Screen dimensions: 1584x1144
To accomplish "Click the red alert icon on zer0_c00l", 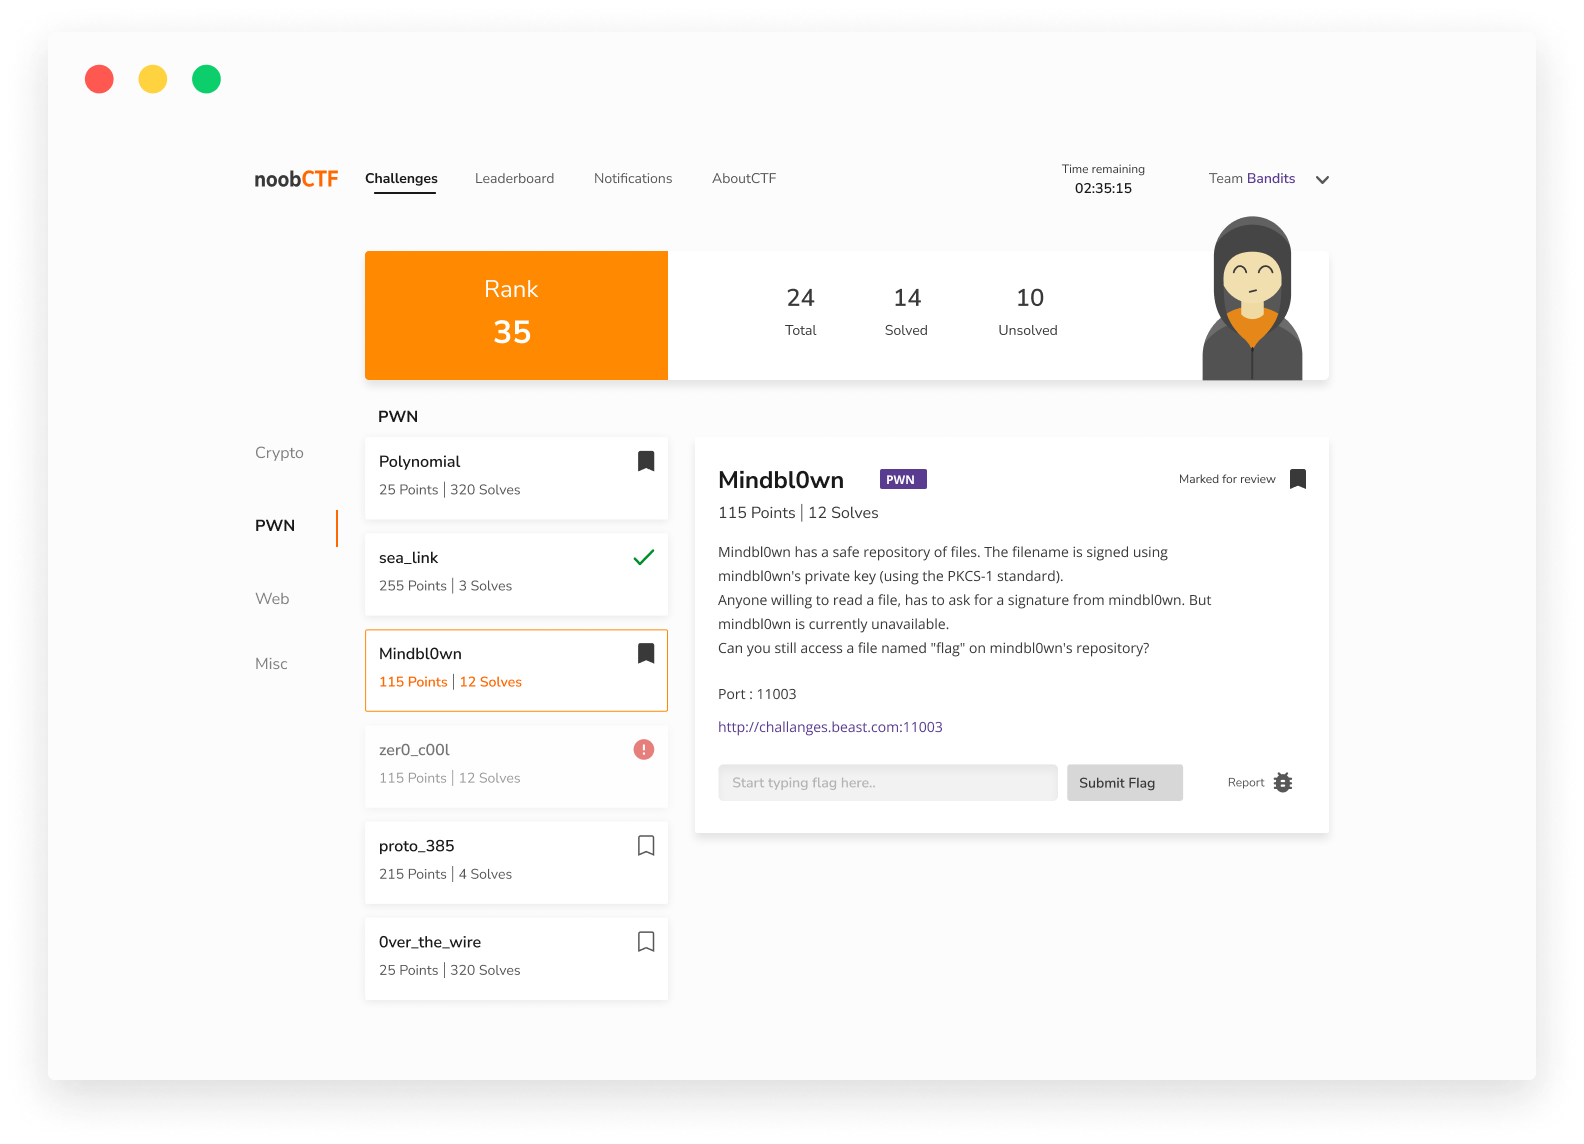I will coord(644,749).
